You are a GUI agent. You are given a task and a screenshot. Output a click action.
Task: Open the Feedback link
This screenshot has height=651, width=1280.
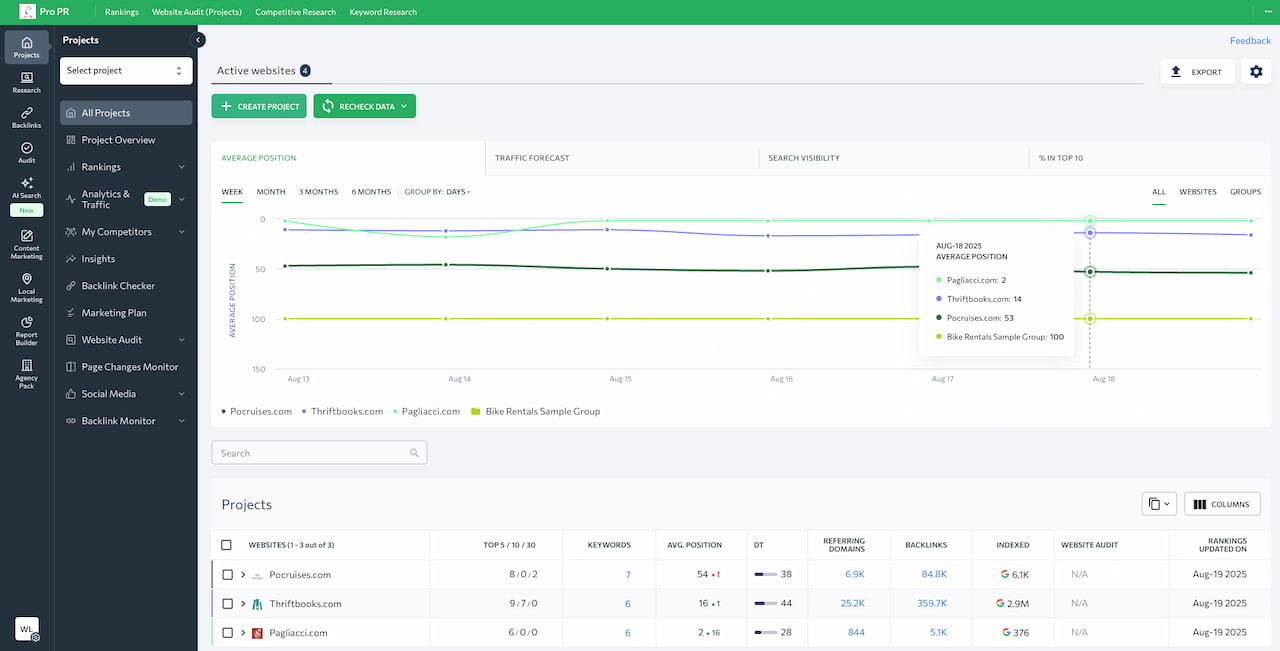tap(1250, 41)
